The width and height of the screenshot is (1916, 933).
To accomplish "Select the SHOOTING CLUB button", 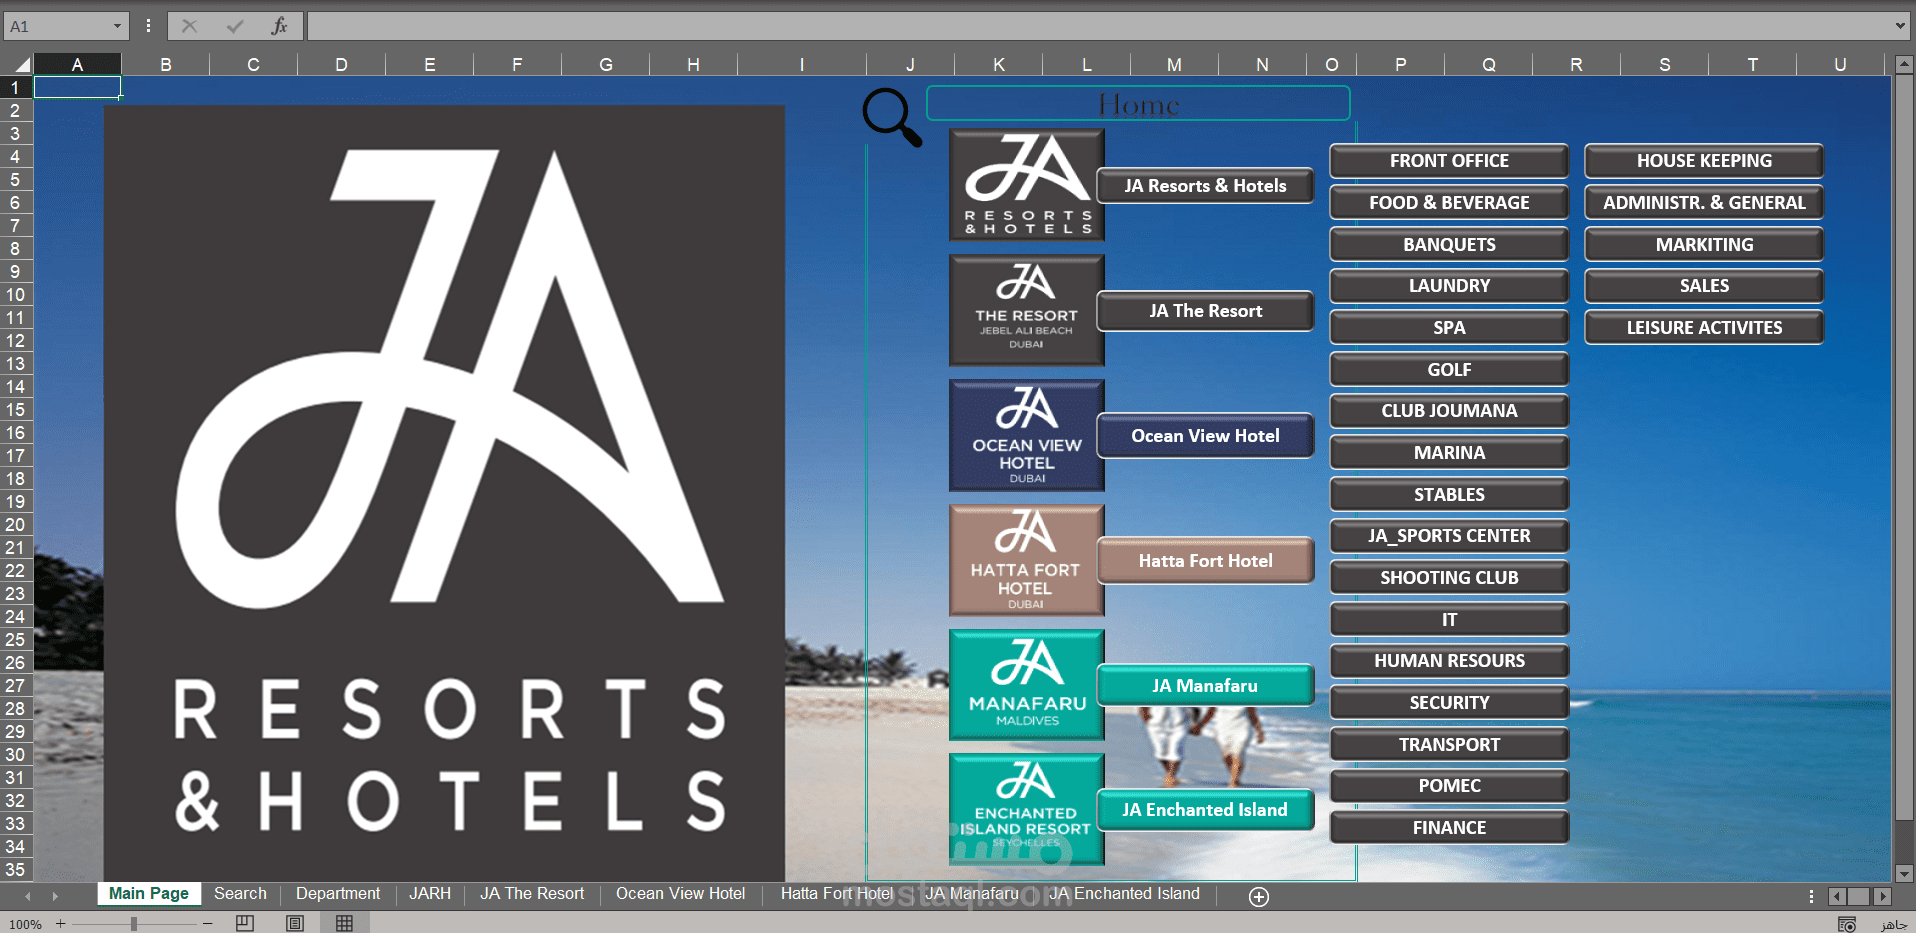I will [1449, 578].
